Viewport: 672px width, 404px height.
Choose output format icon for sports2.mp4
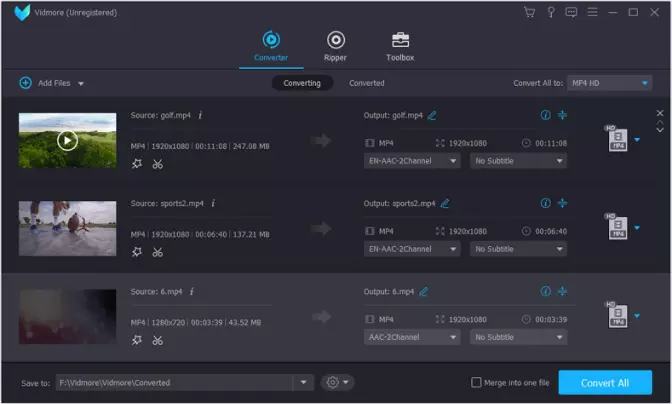(x=617, y=227)
